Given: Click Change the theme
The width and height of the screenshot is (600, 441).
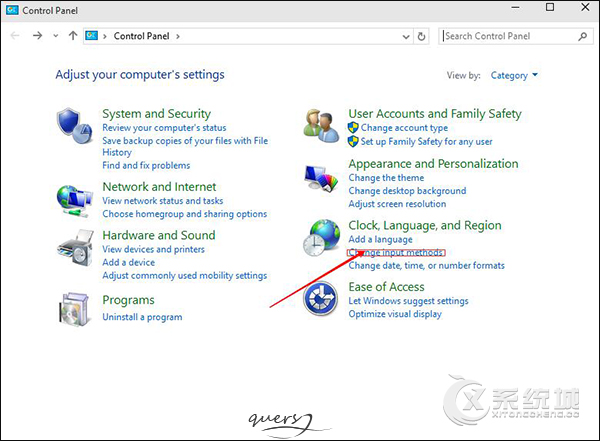Looking at the screenshot, I should pyautogui.click(x=386, y=178).
